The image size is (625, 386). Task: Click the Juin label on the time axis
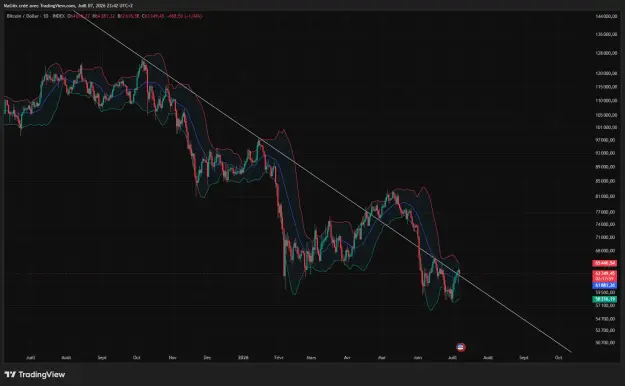click(x=417, y=358)
